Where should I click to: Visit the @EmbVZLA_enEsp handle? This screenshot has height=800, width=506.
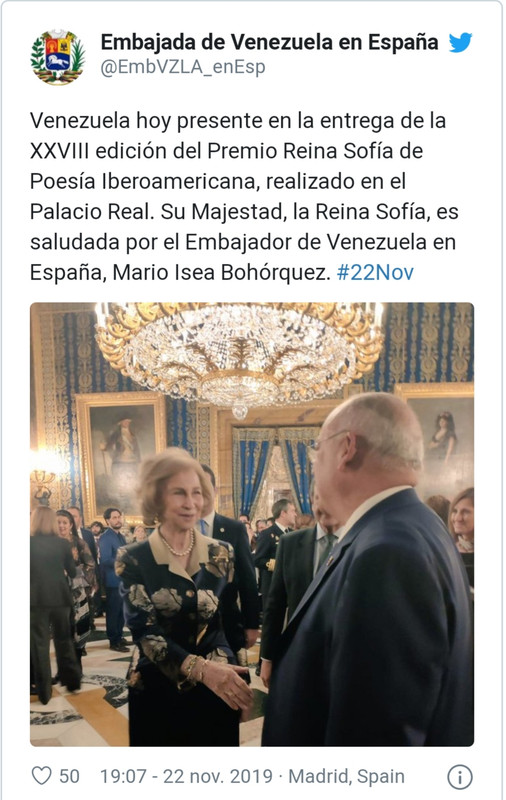[x=183, y=67]
